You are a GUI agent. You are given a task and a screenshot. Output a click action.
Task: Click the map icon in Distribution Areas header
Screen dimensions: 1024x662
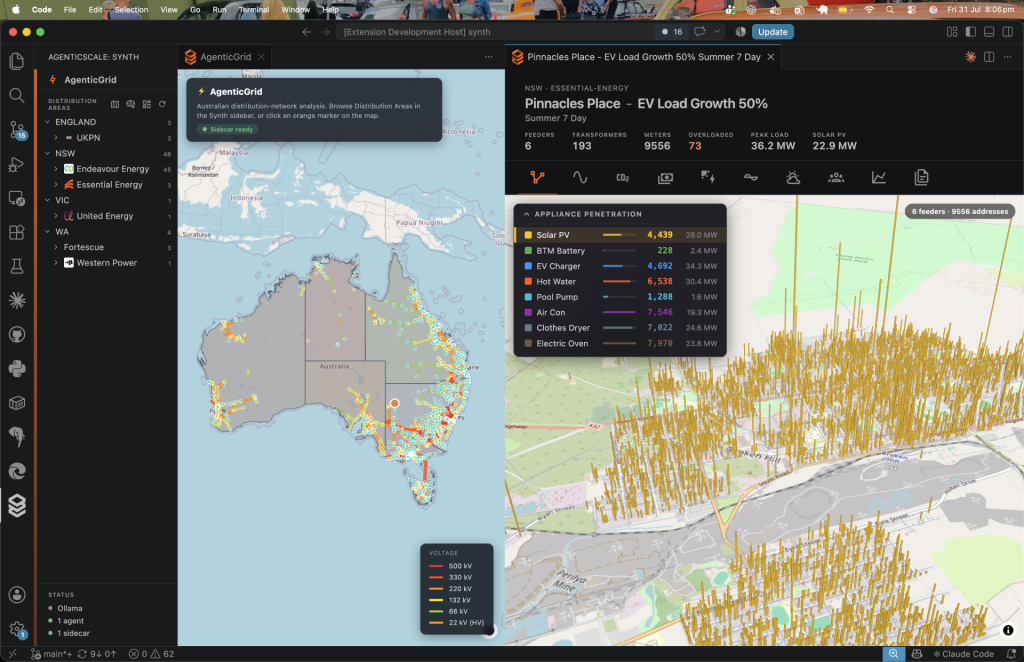115,104
